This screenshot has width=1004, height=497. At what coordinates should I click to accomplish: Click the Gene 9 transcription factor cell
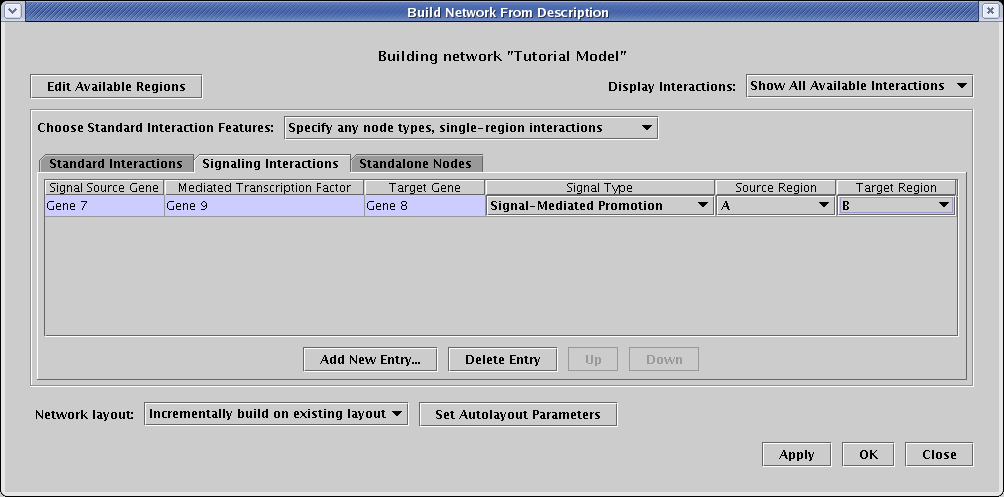[x=264, y=206]
